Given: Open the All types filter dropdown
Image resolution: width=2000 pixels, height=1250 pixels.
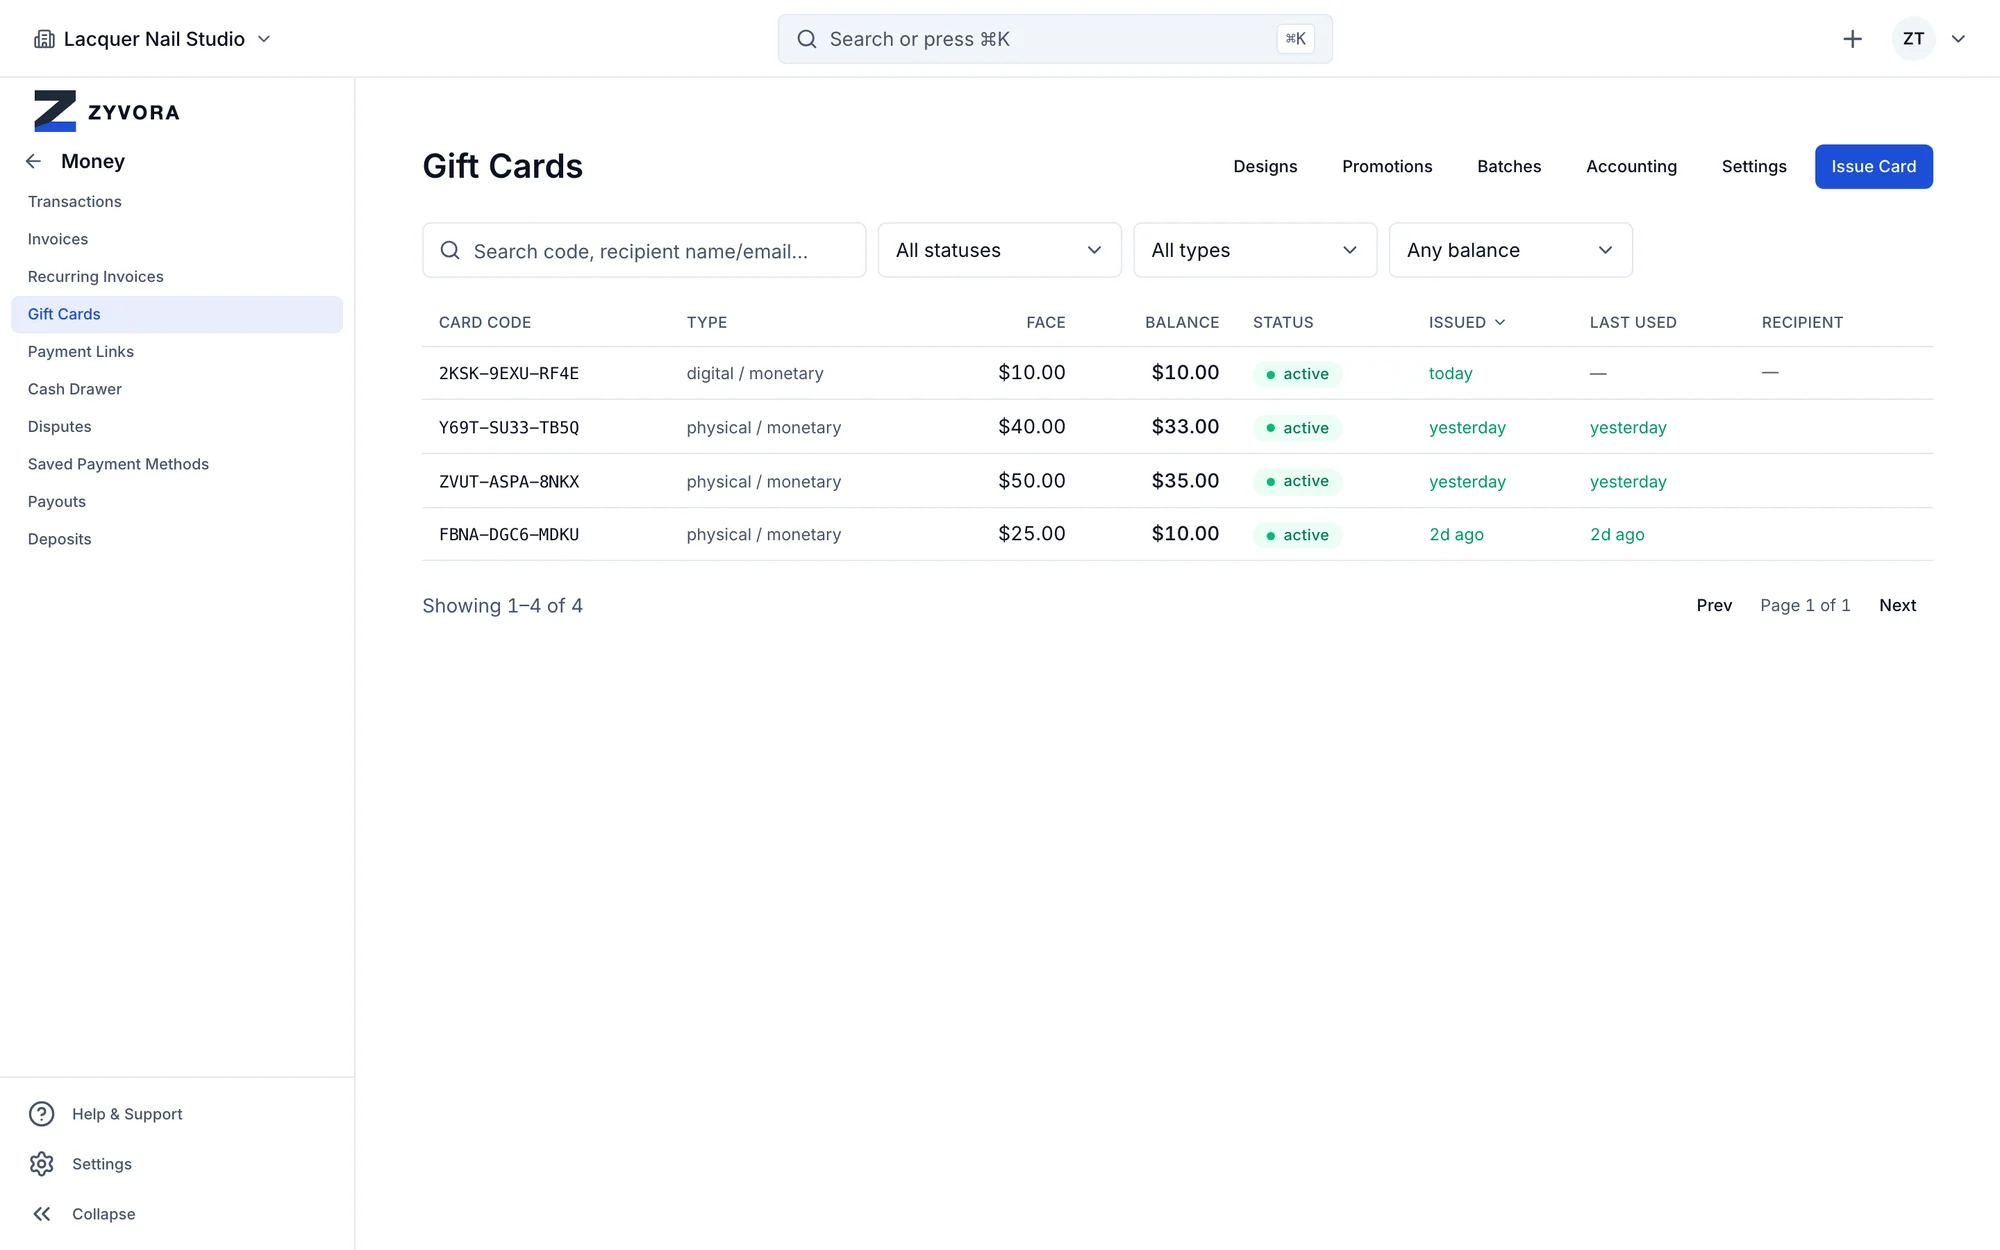Looking at the screenshot, I should coord(1255,250).
